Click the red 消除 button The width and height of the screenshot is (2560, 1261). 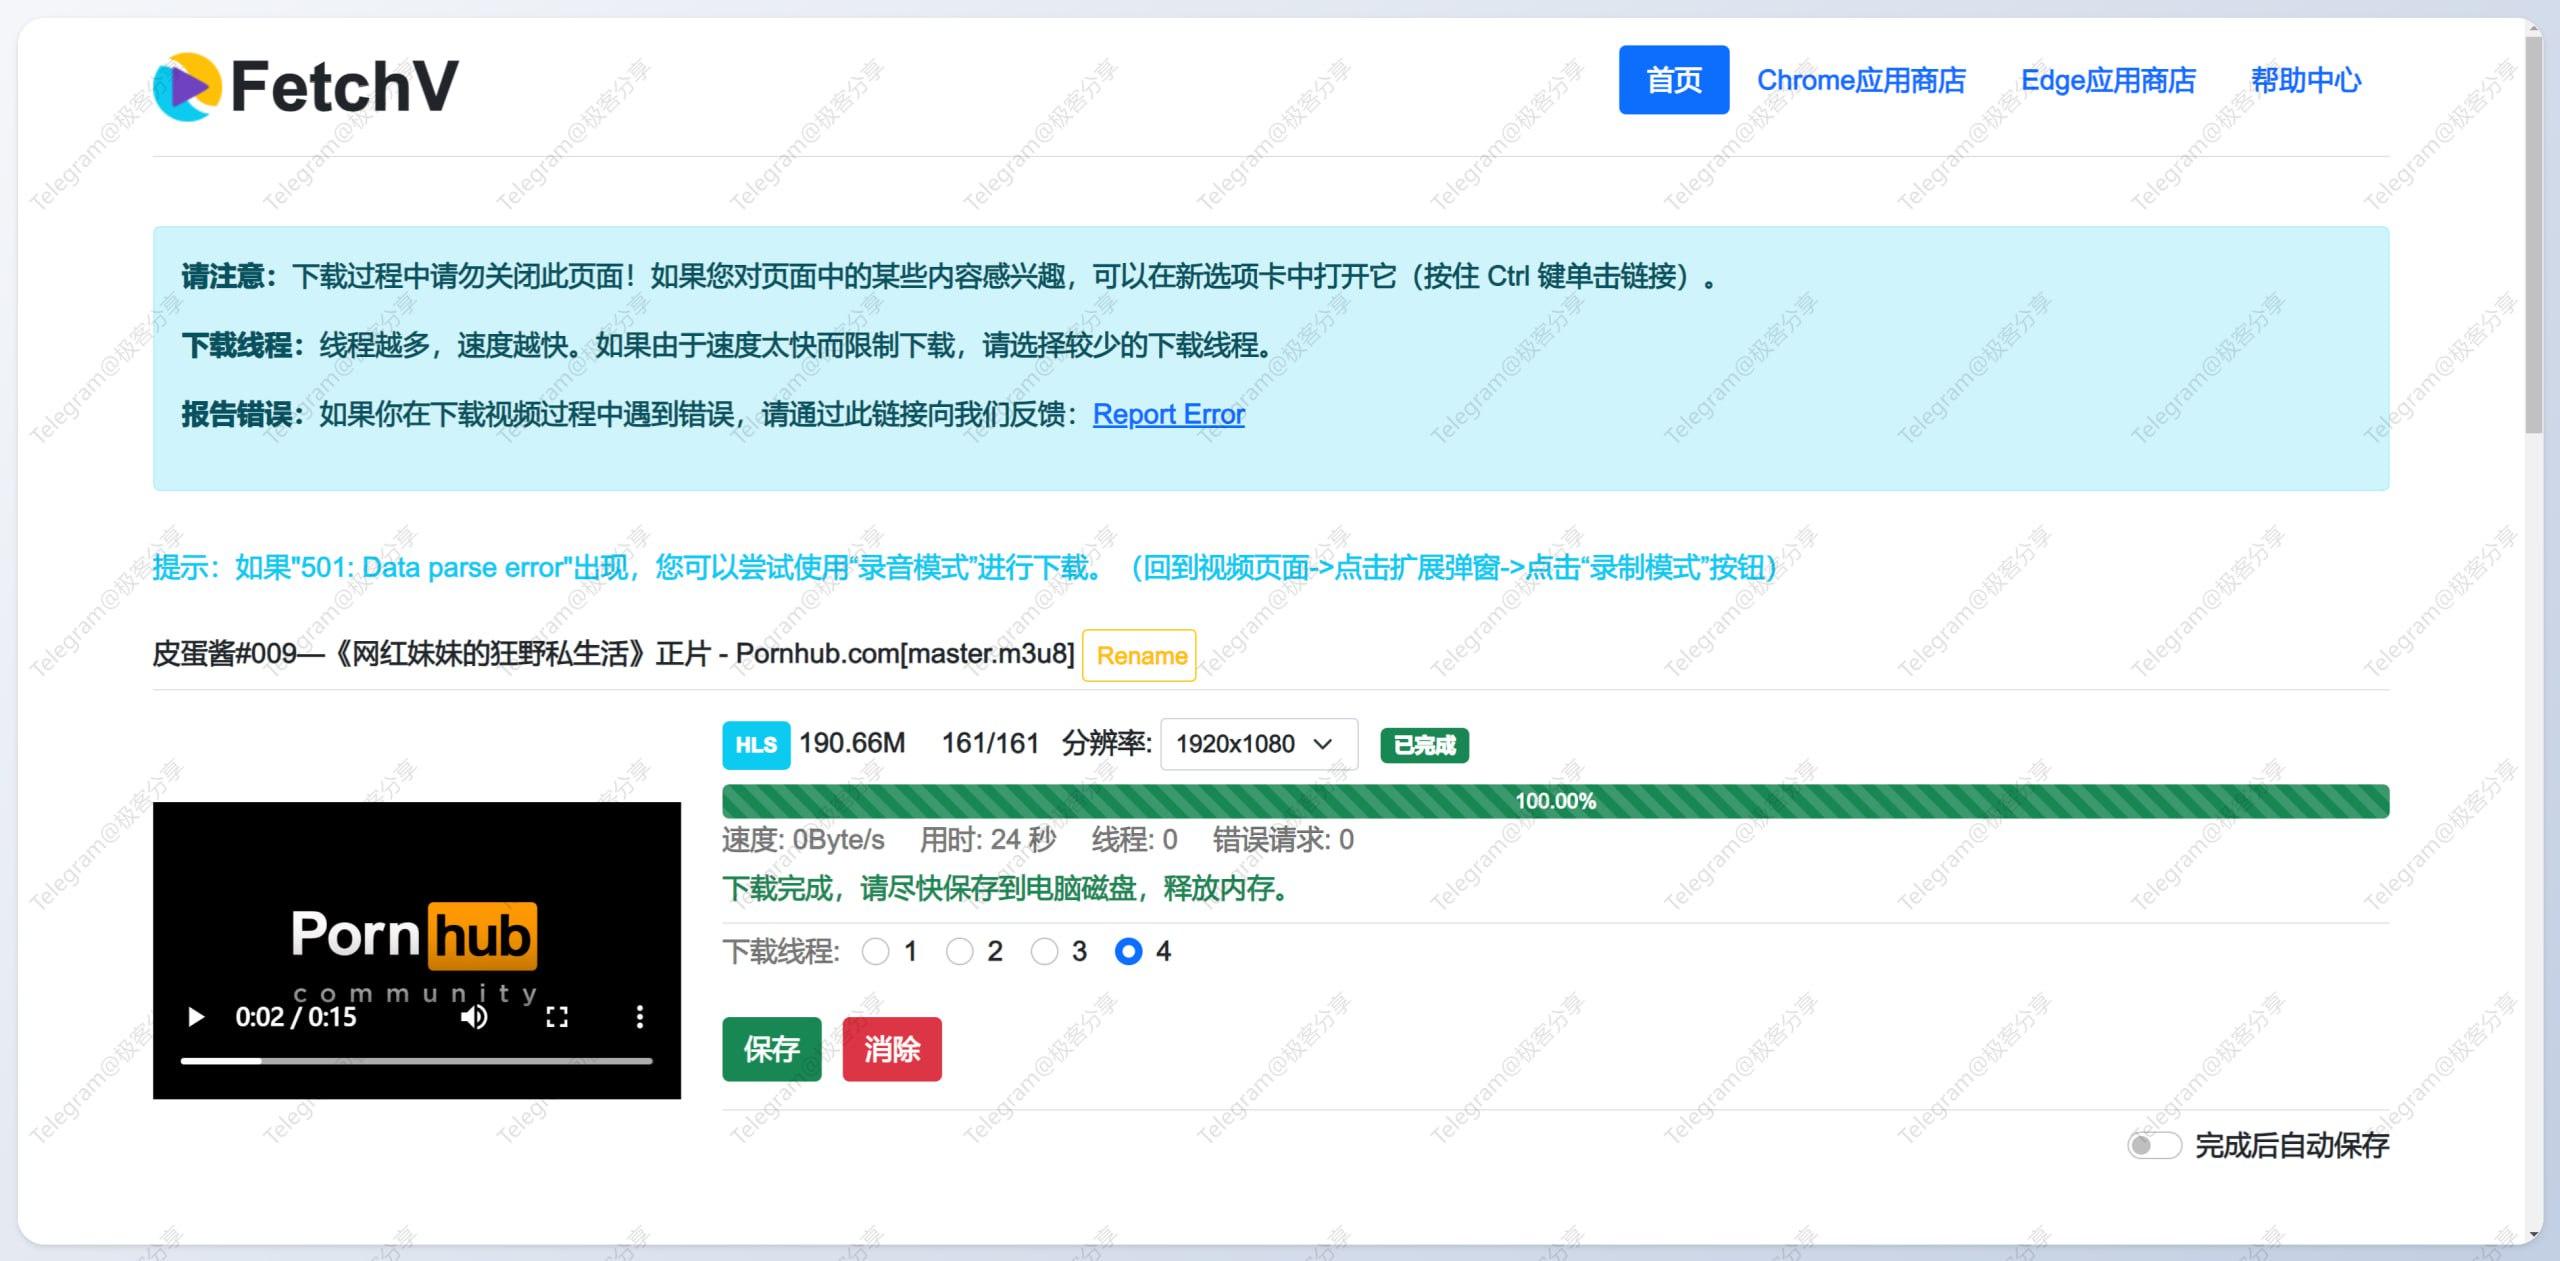(x=892, y=1049)
